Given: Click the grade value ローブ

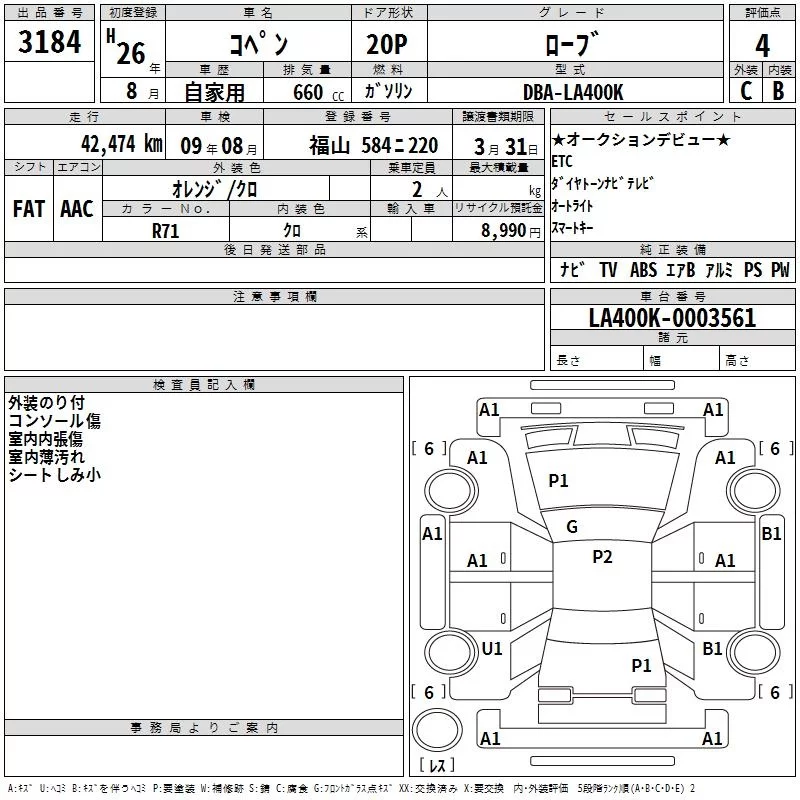Looking at the screenshot, I should coord(571,44).
